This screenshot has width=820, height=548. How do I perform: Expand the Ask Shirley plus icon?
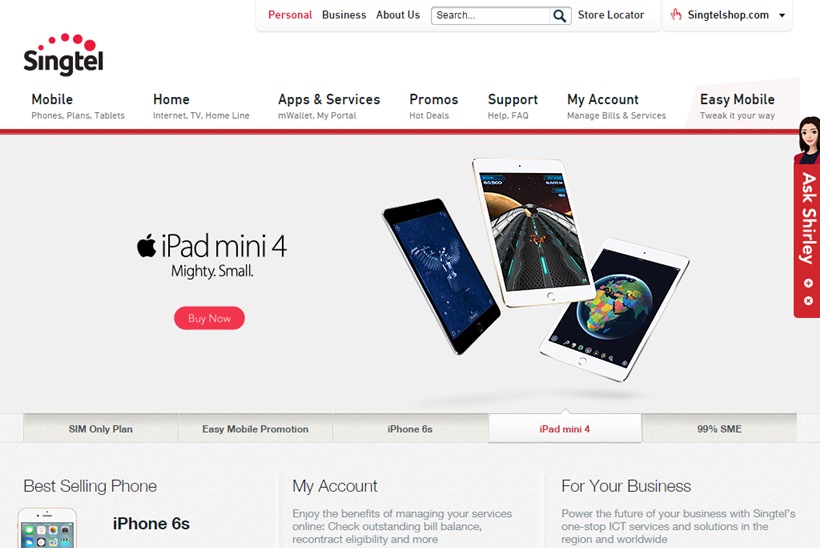808,283
